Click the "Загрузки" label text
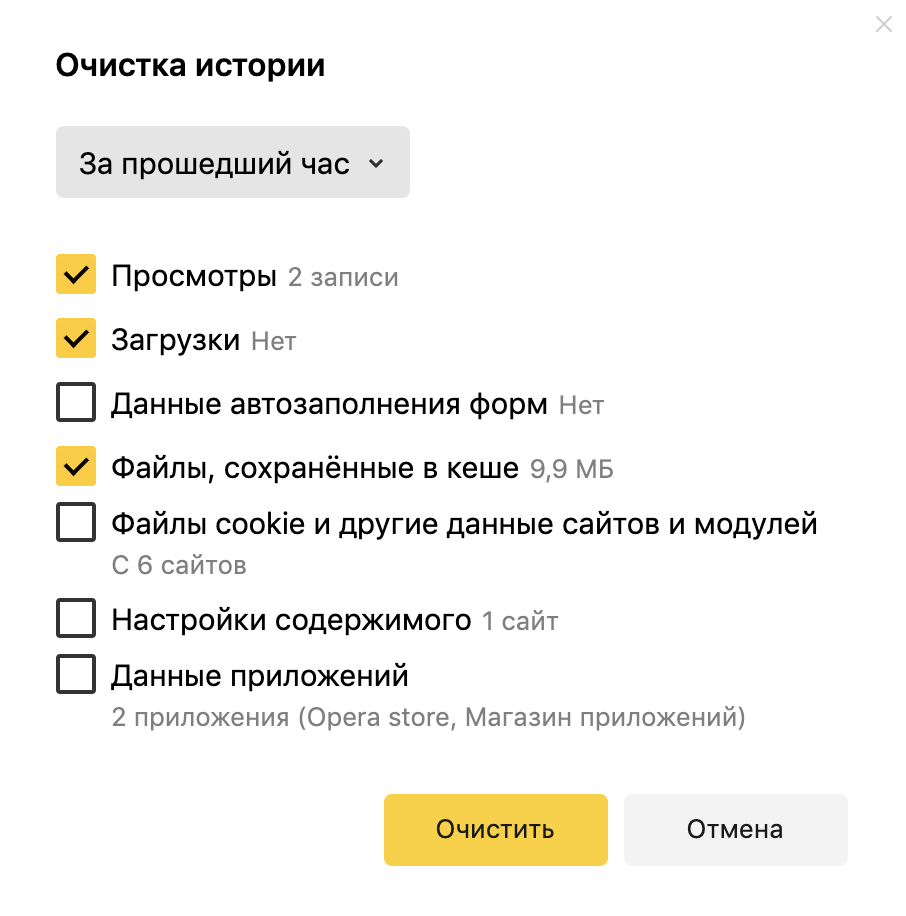 [x=176, y=340]
